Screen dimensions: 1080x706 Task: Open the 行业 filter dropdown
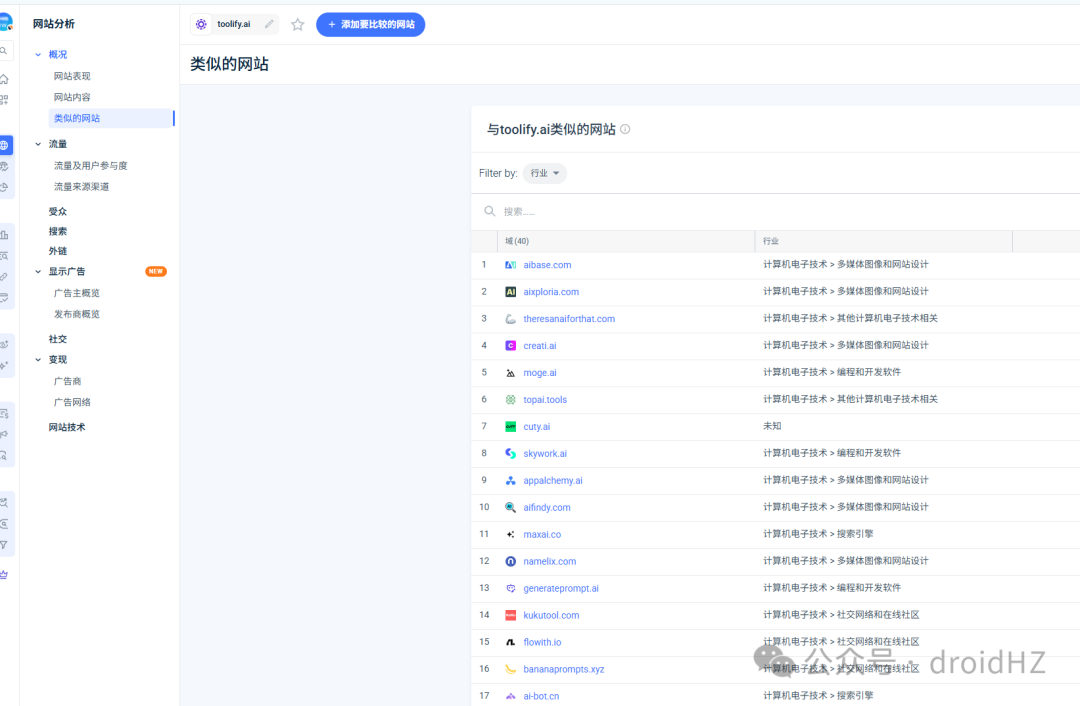coord(545,174)
